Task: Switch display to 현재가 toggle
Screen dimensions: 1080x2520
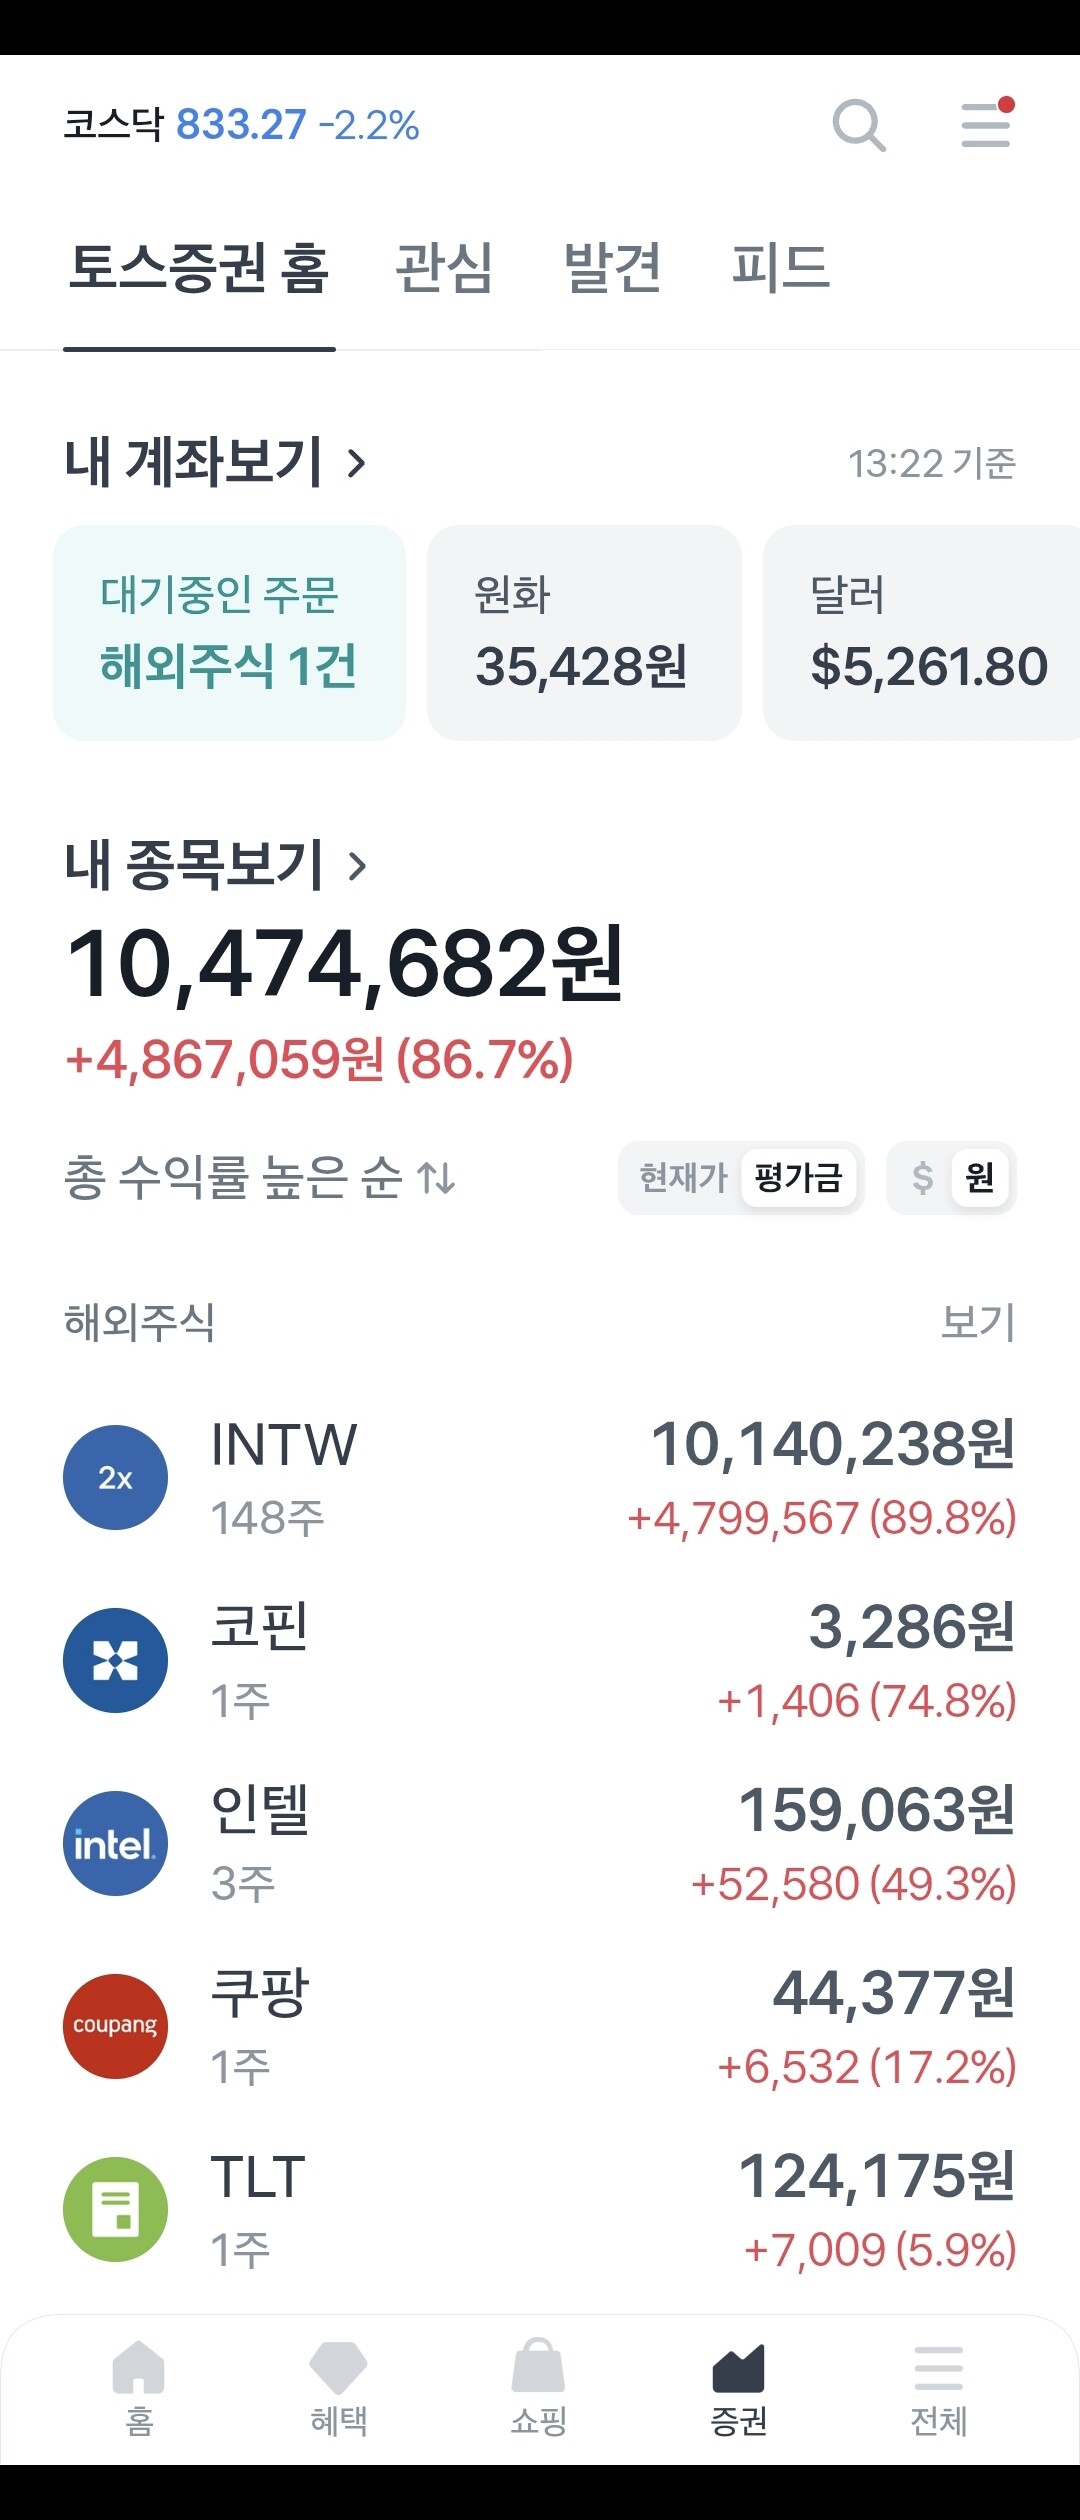Action: pyautogui.click(x=683, y=1177)
